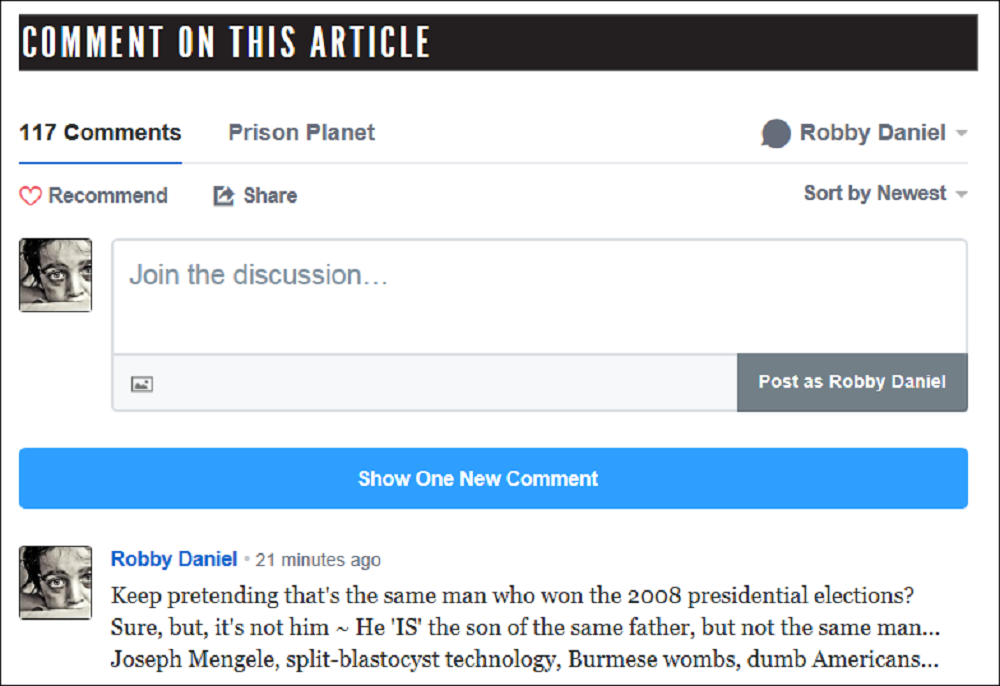Switch to the 117 Comments tab

coord(100,133)
